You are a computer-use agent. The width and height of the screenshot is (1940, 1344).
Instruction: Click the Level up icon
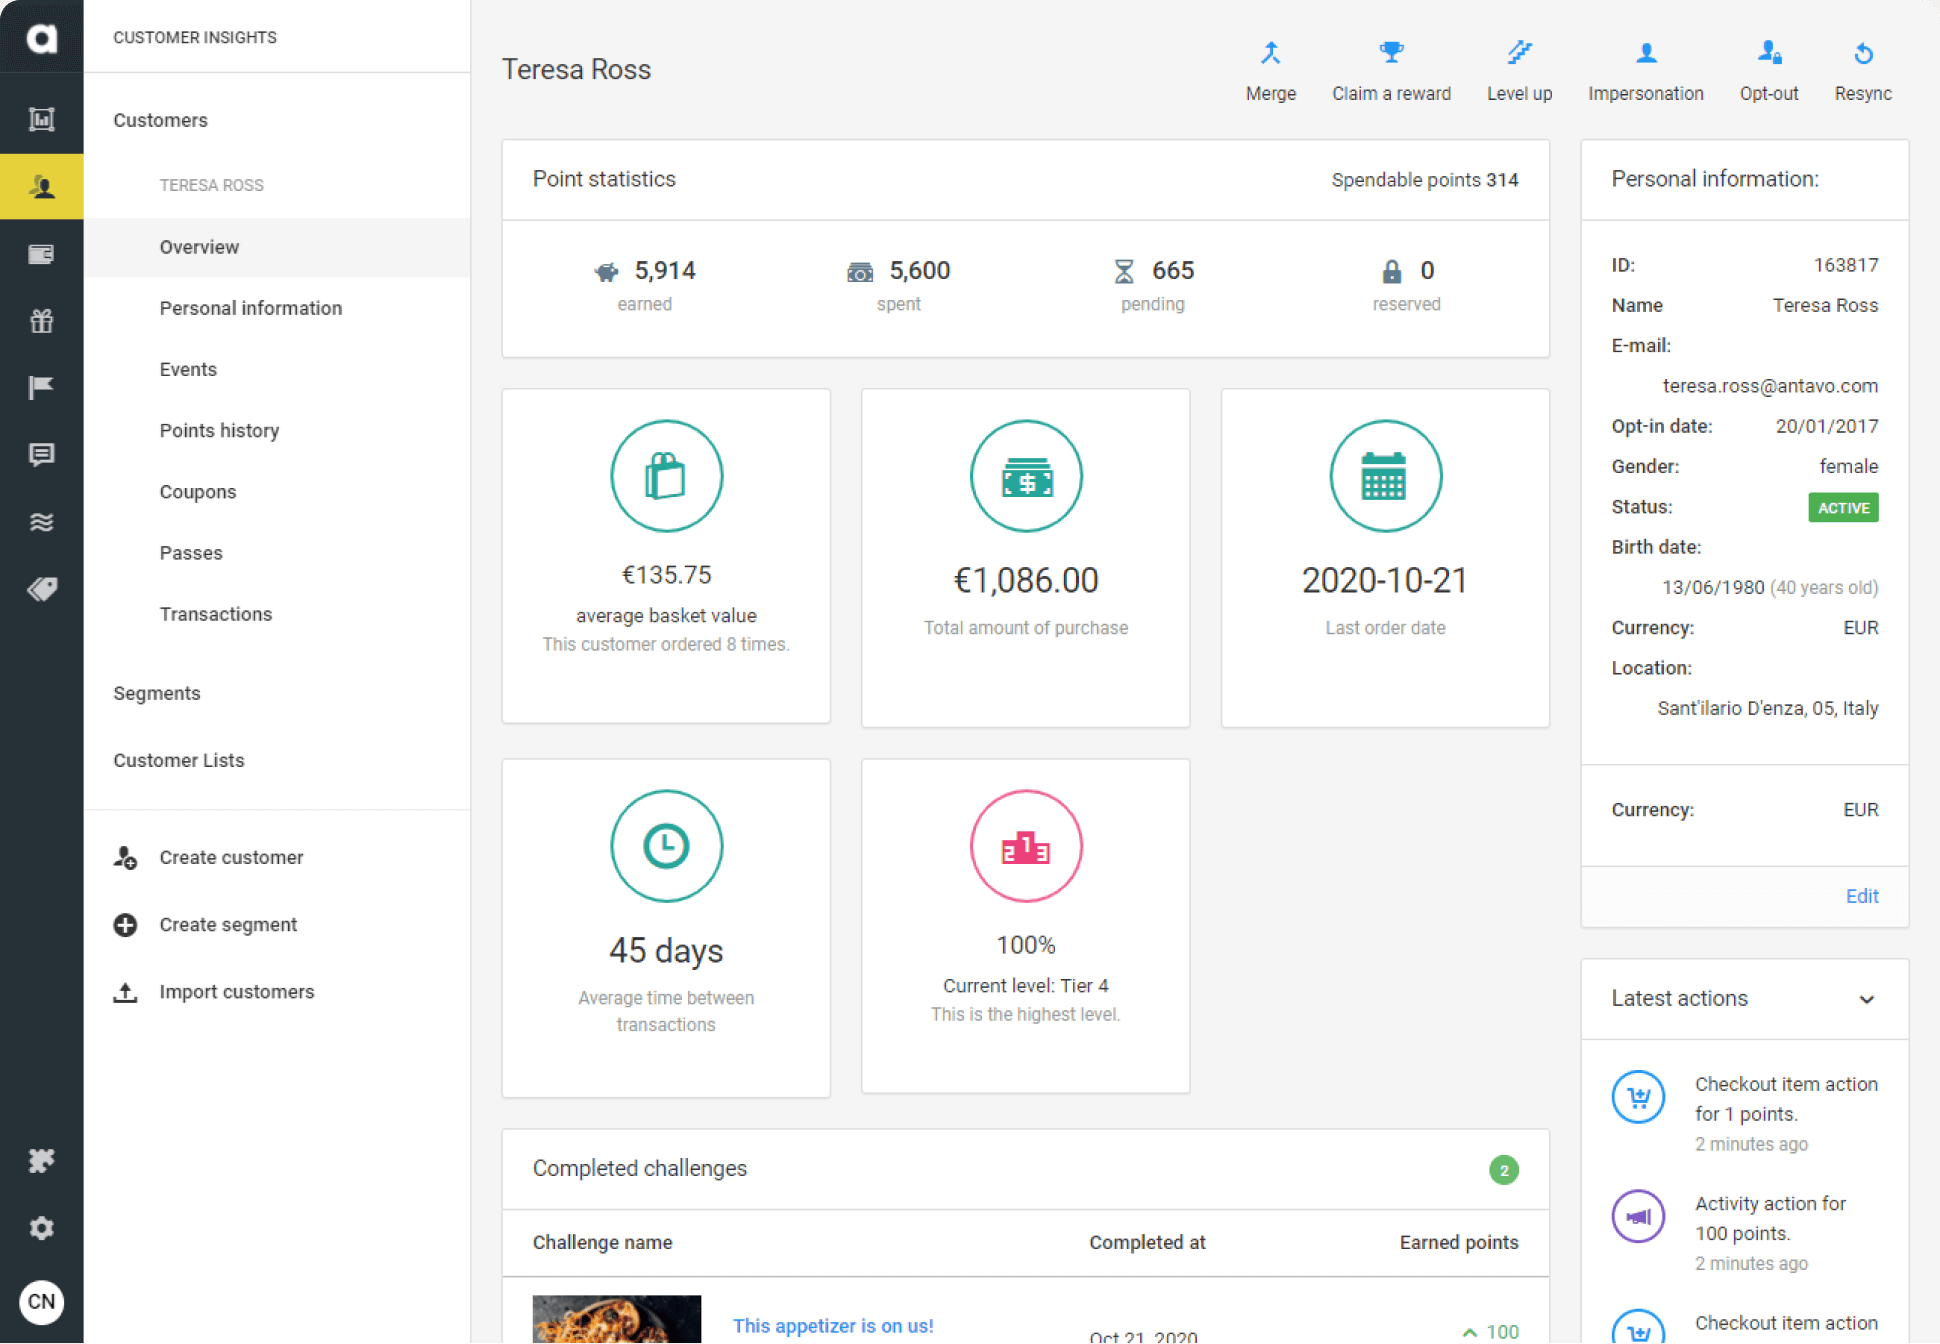click(x=1519, y=68)
